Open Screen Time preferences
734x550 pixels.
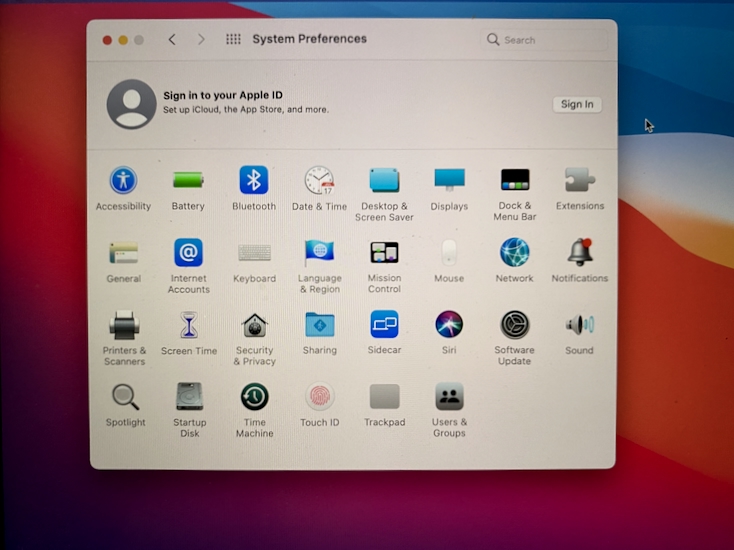[x=189, y=325]
